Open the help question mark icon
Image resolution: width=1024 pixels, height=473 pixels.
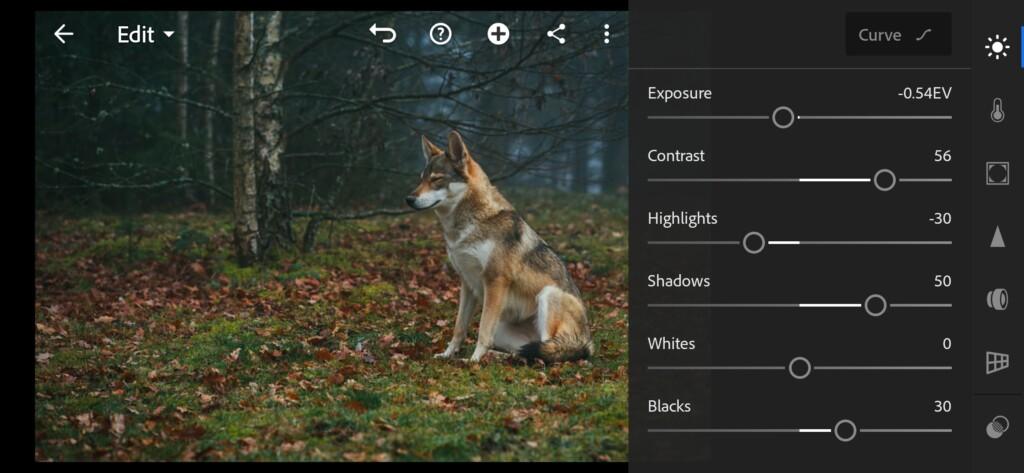440,34
